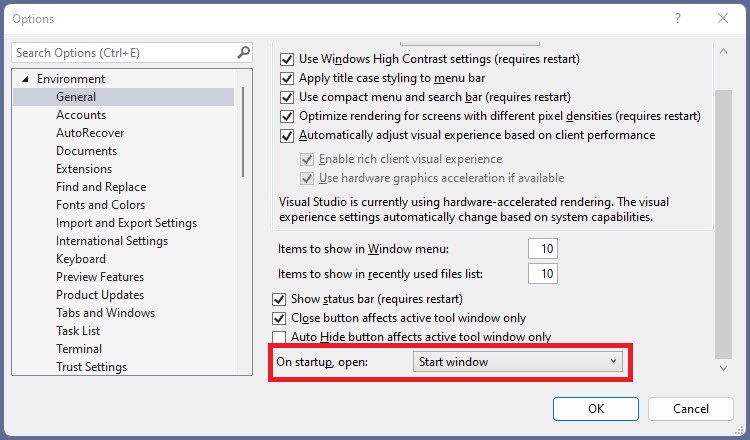Select Tabs and Windows category
Viewport: 750px width, 440px height.
click(105, 313)
